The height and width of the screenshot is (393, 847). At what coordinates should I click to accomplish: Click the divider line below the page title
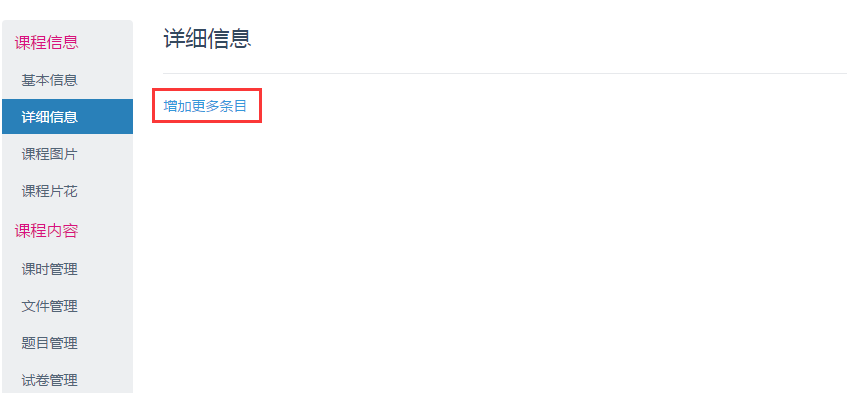coord(505,73)
